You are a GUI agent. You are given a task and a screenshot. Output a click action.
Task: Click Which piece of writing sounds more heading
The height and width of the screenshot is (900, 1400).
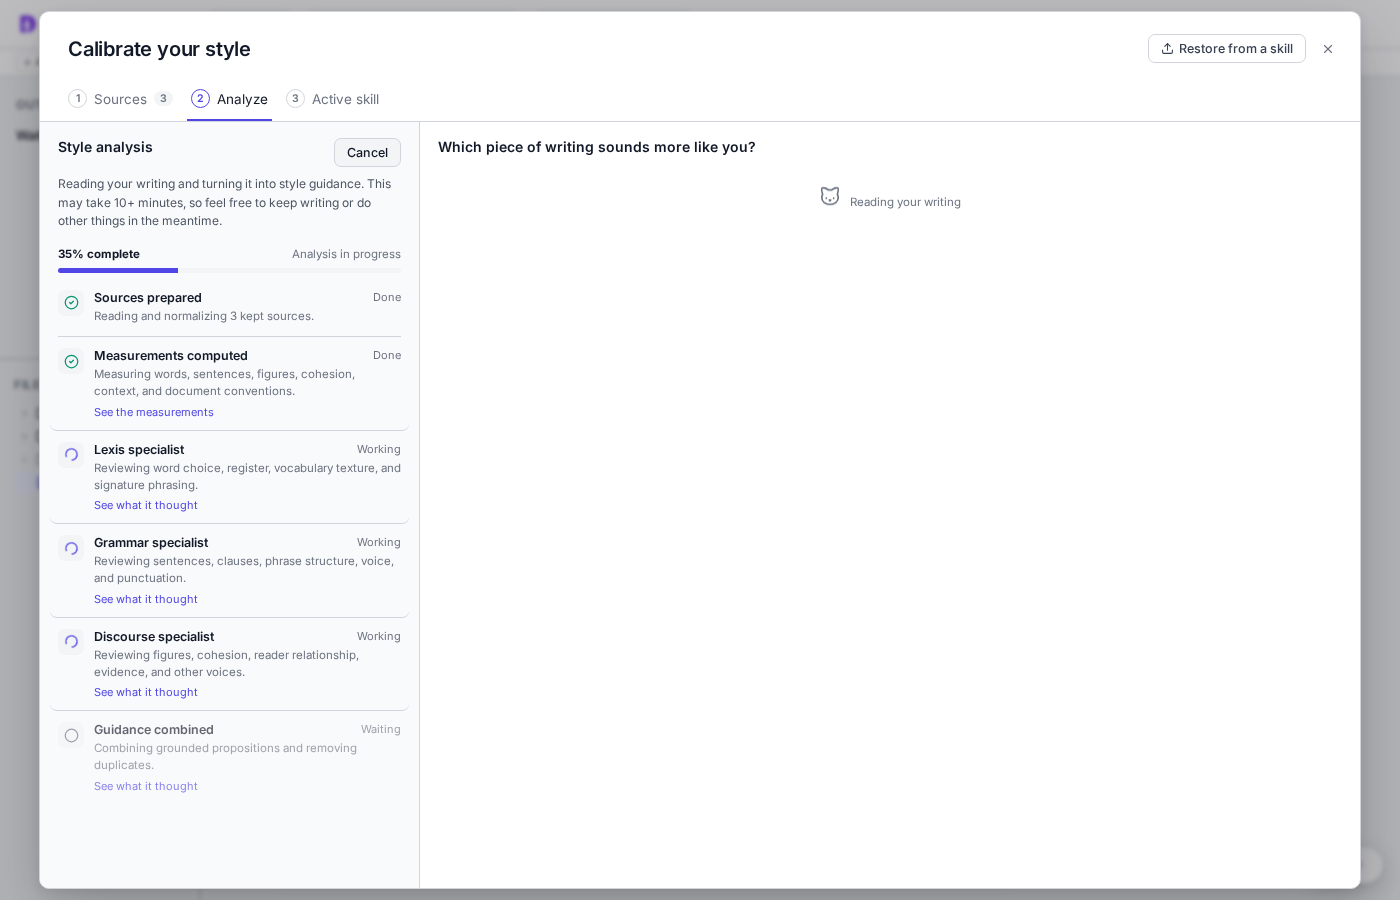pyautogui.click(x=597, y=147)
